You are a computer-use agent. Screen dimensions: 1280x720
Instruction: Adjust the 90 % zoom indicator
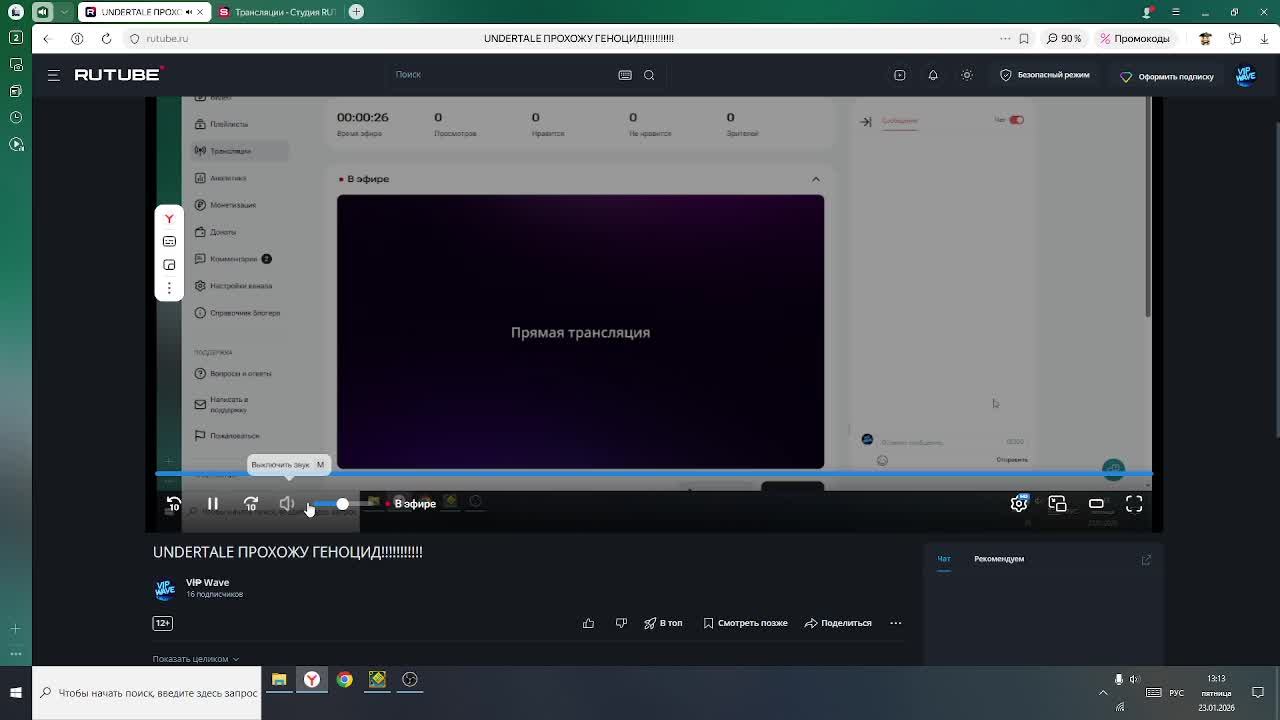(x=1064, y=38)
